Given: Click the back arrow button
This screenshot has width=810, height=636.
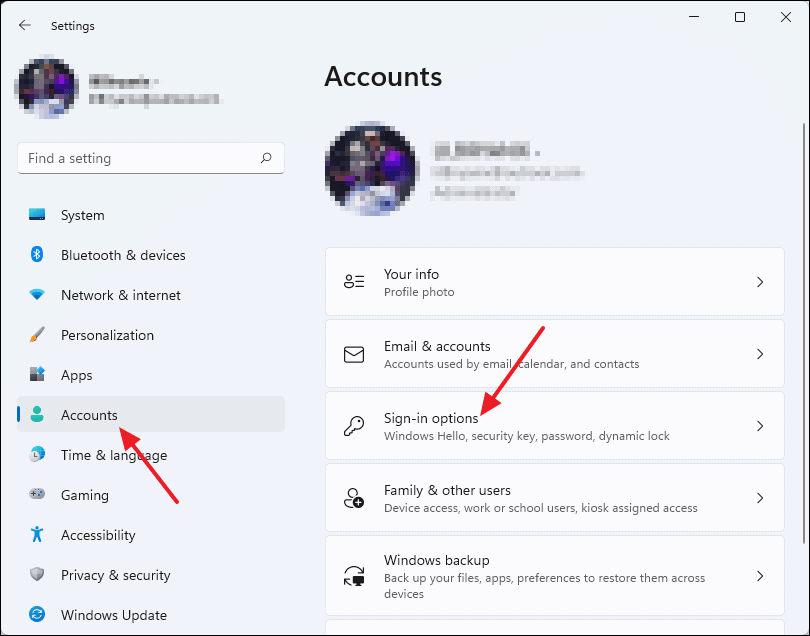Looking at the screenshot, I should point(23,25).
